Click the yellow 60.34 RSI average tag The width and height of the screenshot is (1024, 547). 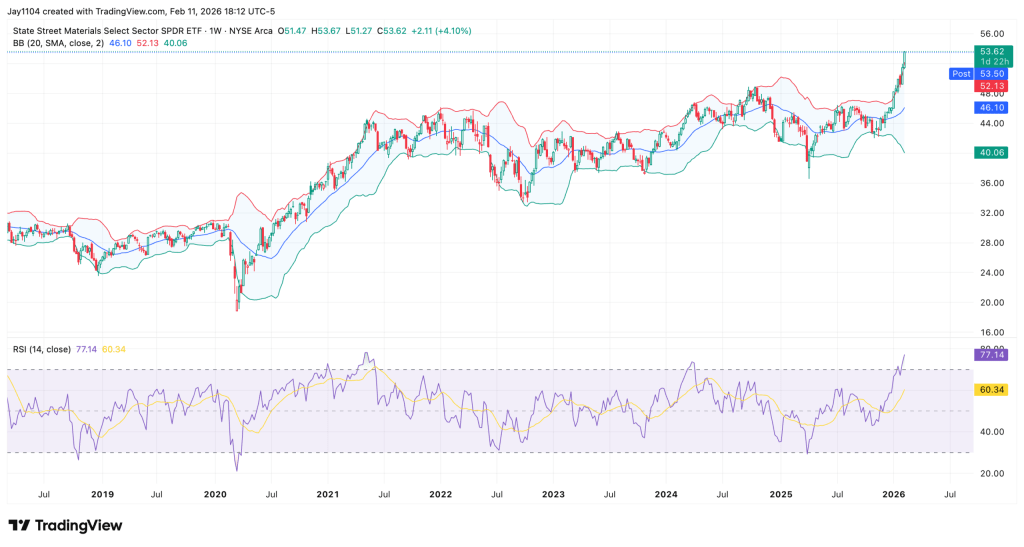point(991,389)
